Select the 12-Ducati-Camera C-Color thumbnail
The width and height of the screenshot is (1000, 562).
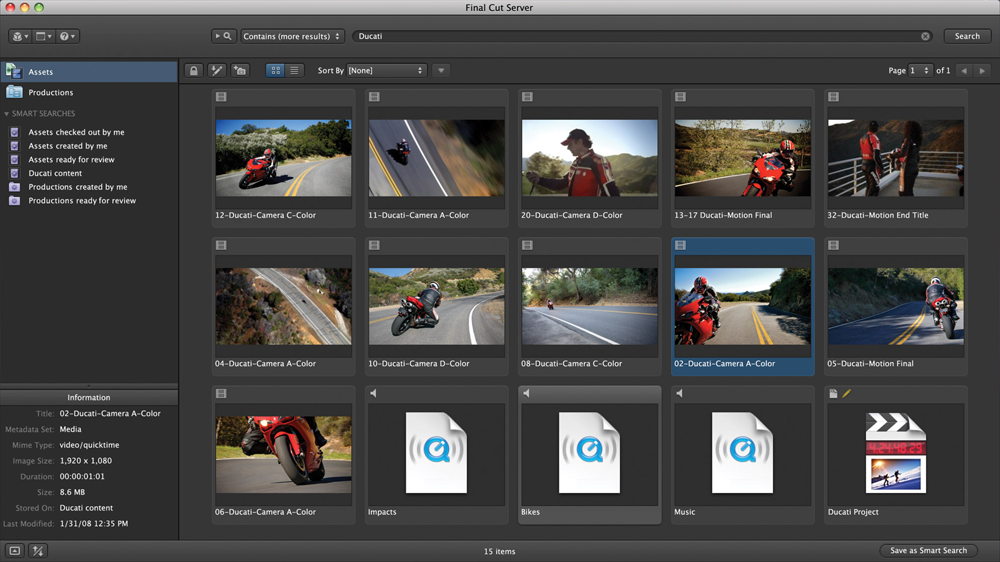tap(283, 158)
